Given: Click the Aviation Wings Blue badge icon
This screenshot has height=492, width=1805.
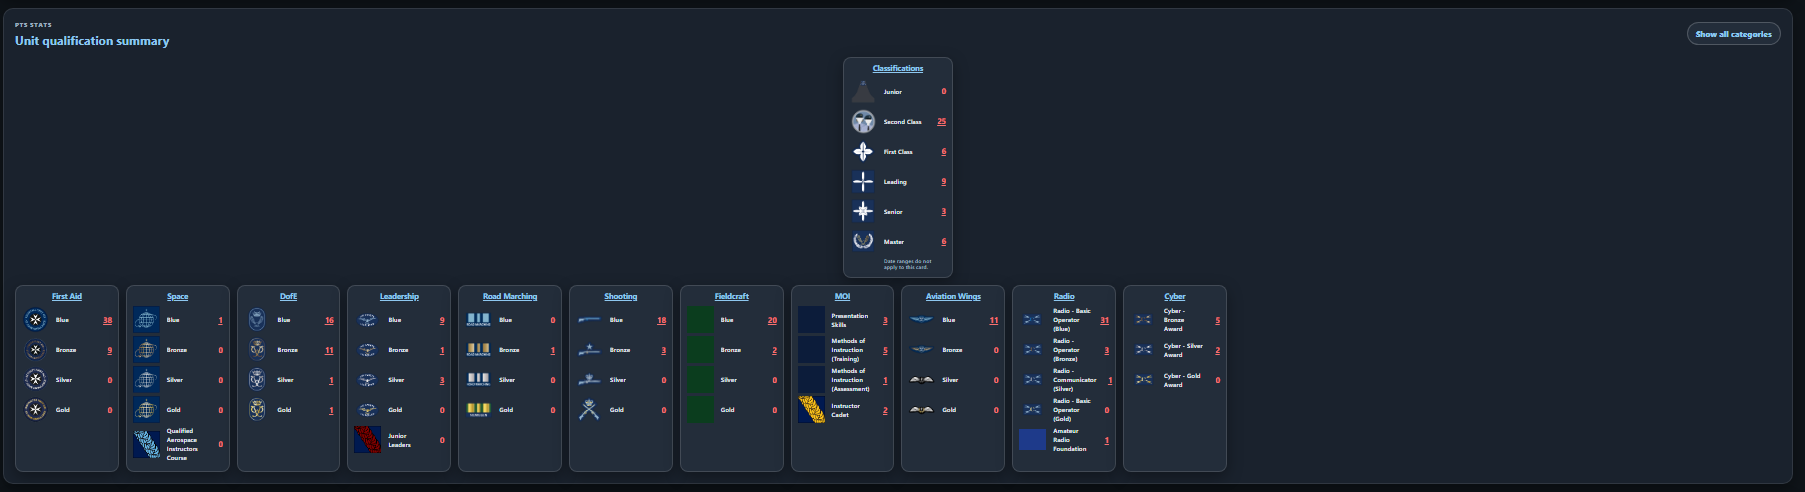Looking at the screenshot, I should (921, 320).
